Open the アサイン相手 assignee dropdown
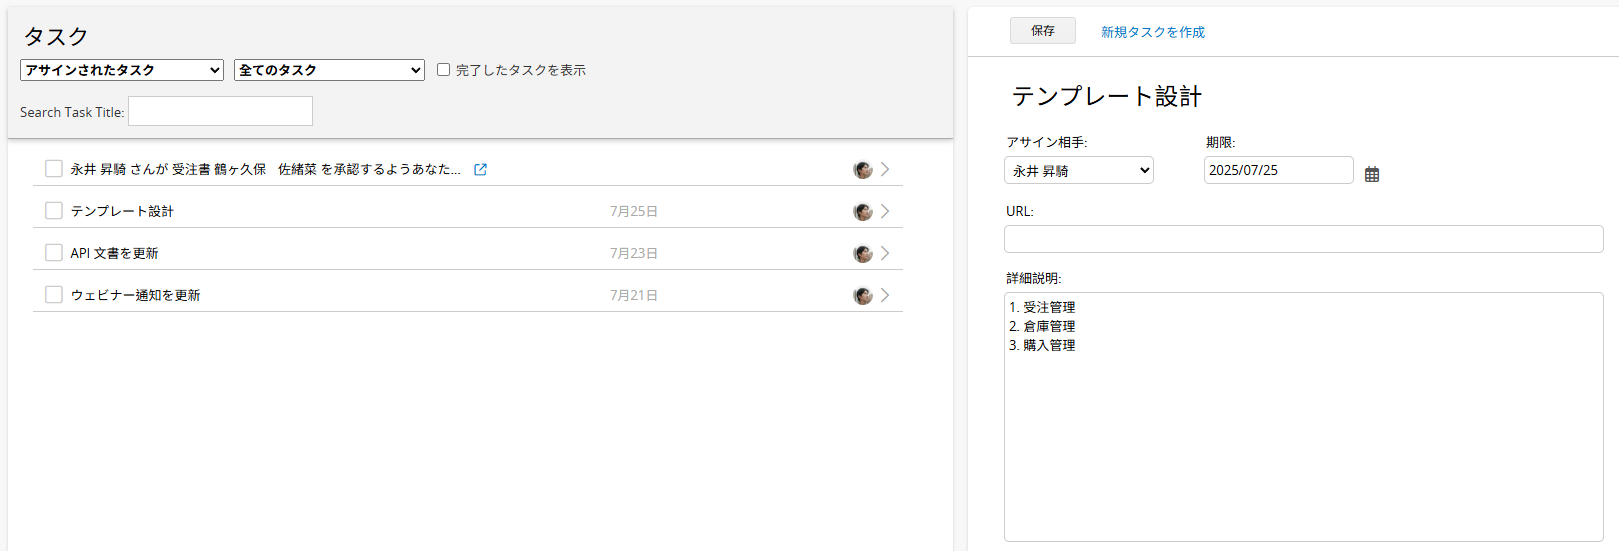Viewport: 1619px width, 551px height. (1079, 170)
